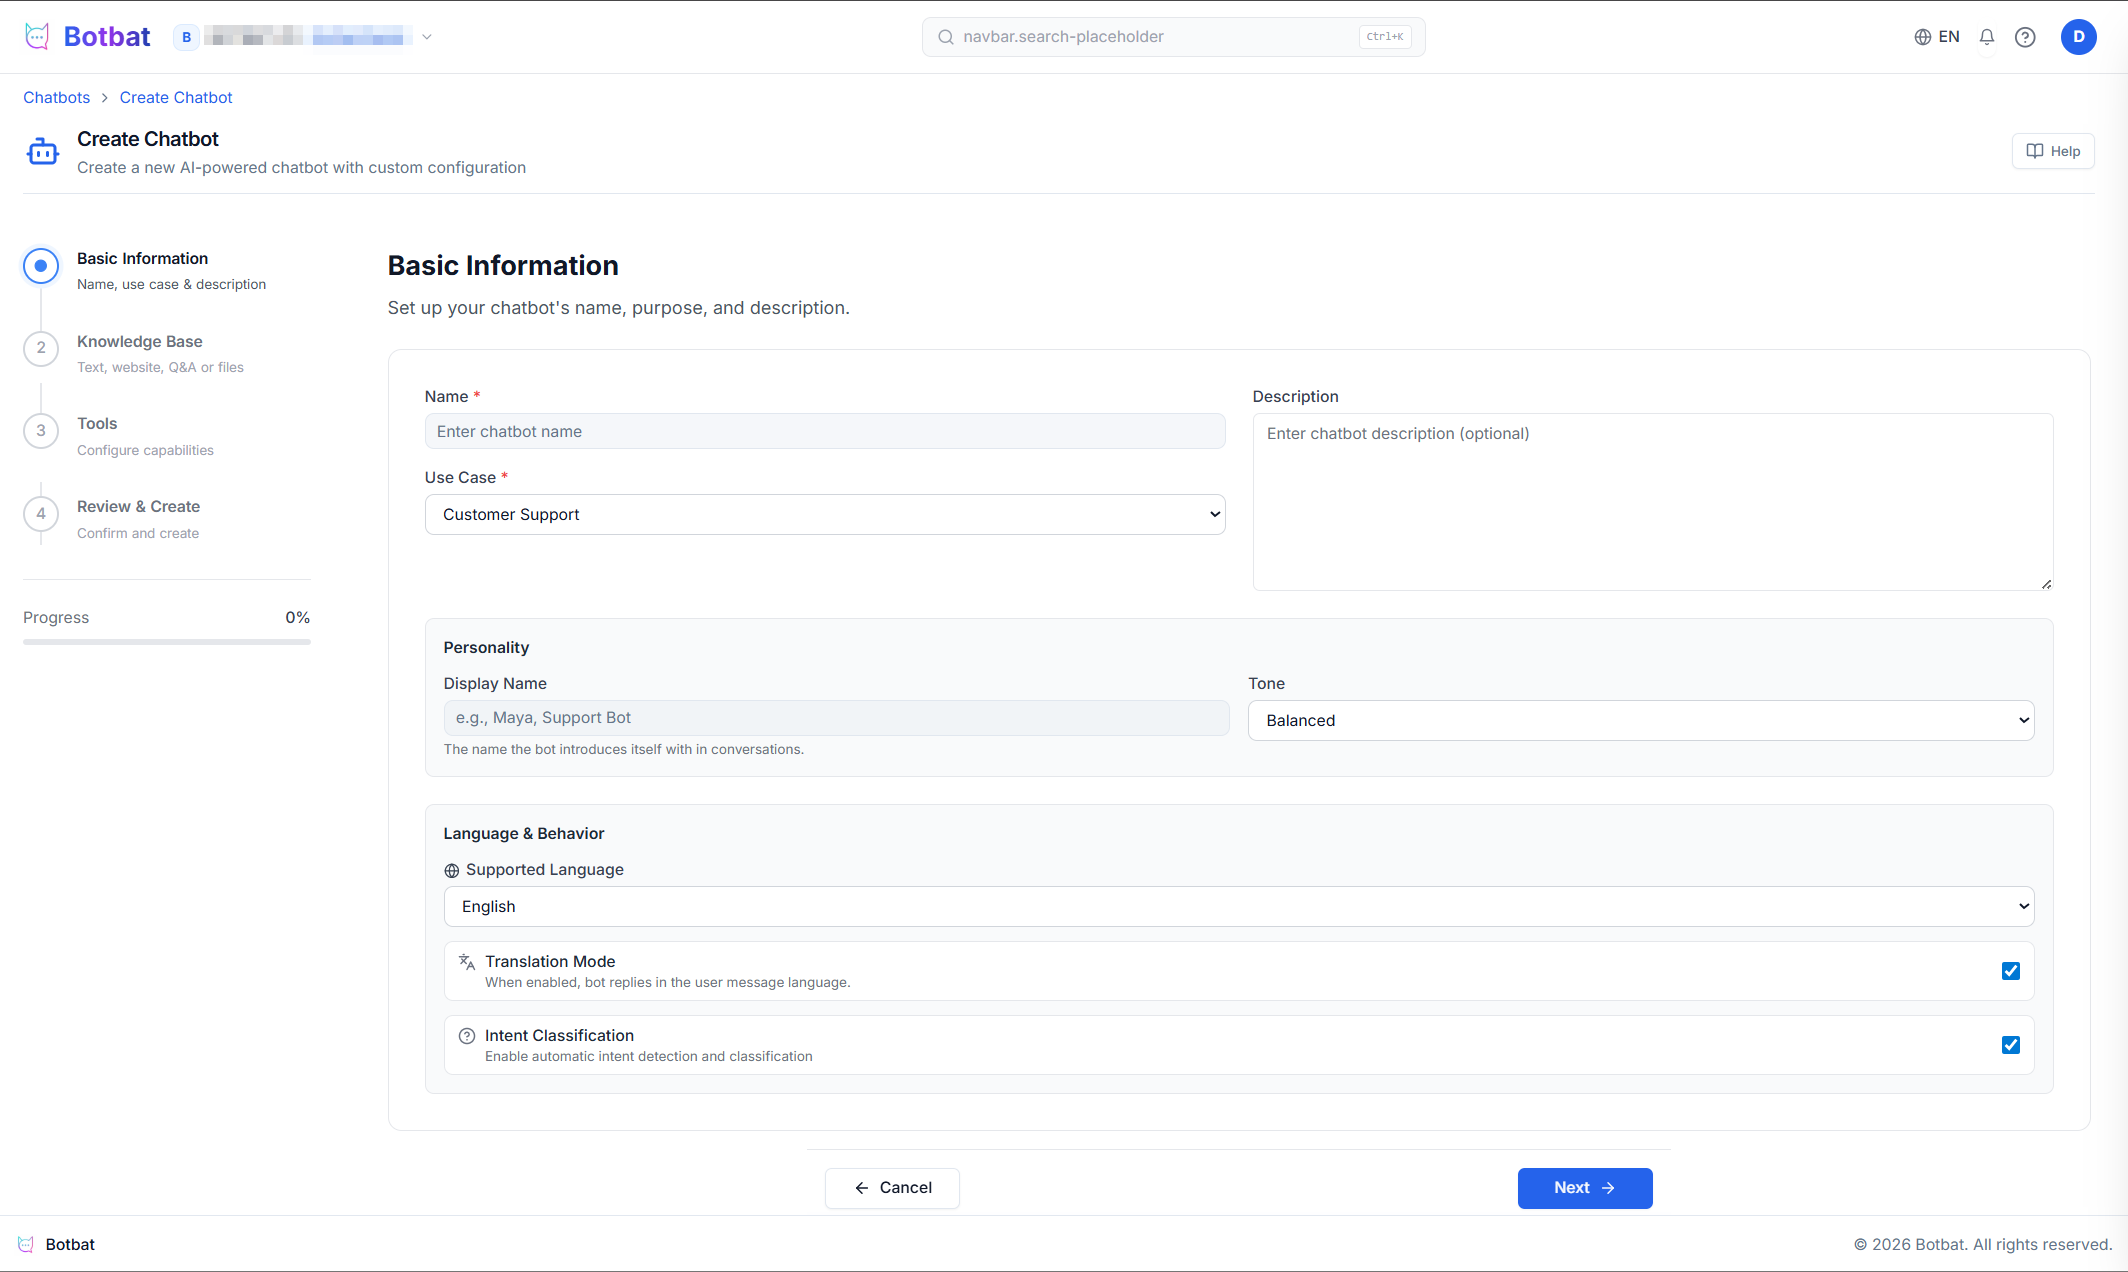This screenshot has width=2128, height=1272.
Task: Click the globe language icon
Action: pos(1922,37)
